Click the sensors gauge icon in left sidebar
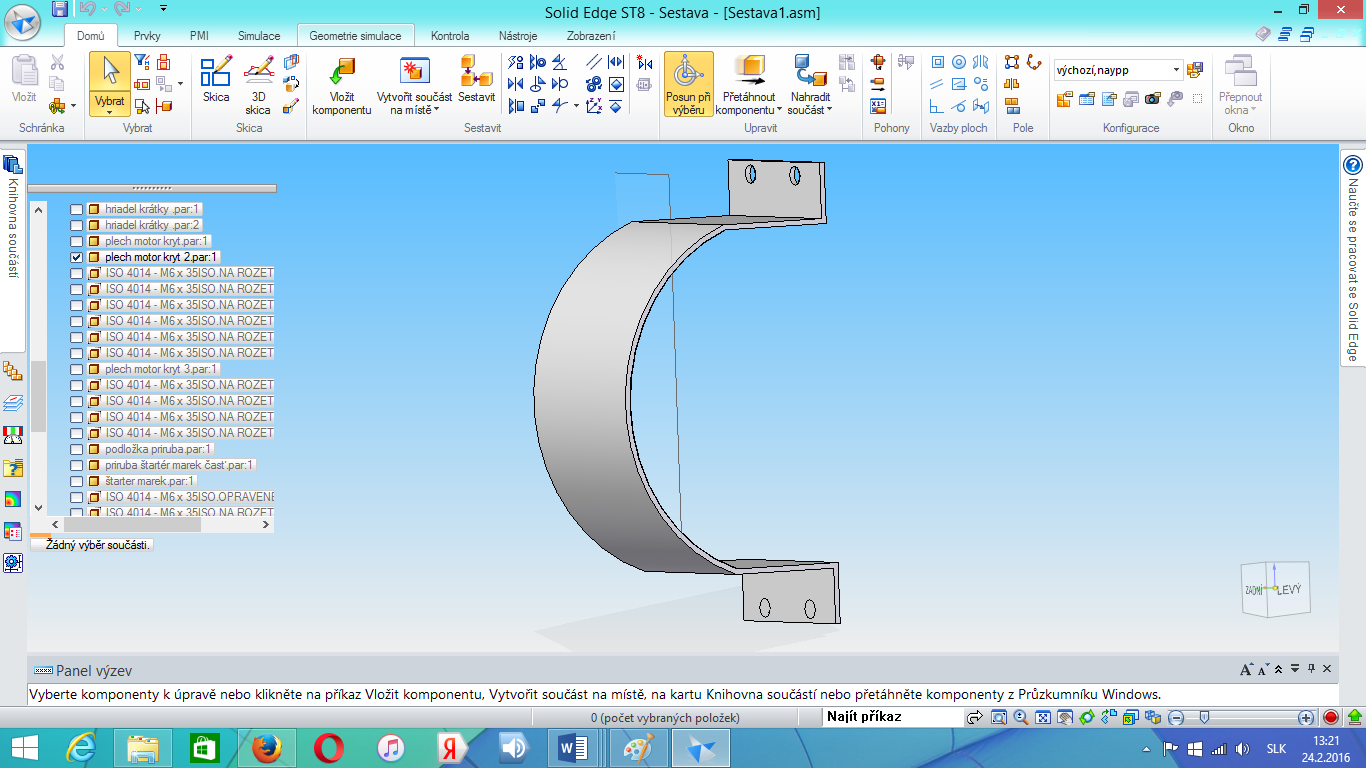This screenshot has width=1366, height=768. [x=13, y=435]
